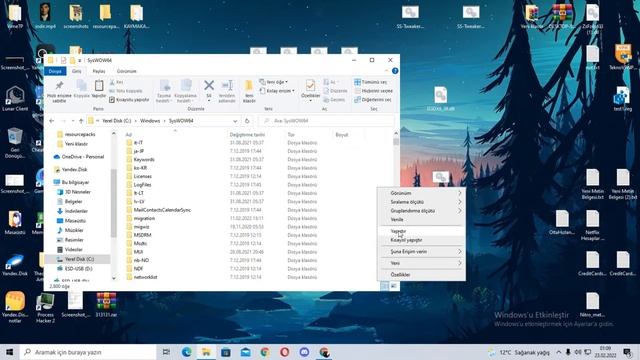Open Discord from the taskbar

pyautogui.click(x=304, y=352)
